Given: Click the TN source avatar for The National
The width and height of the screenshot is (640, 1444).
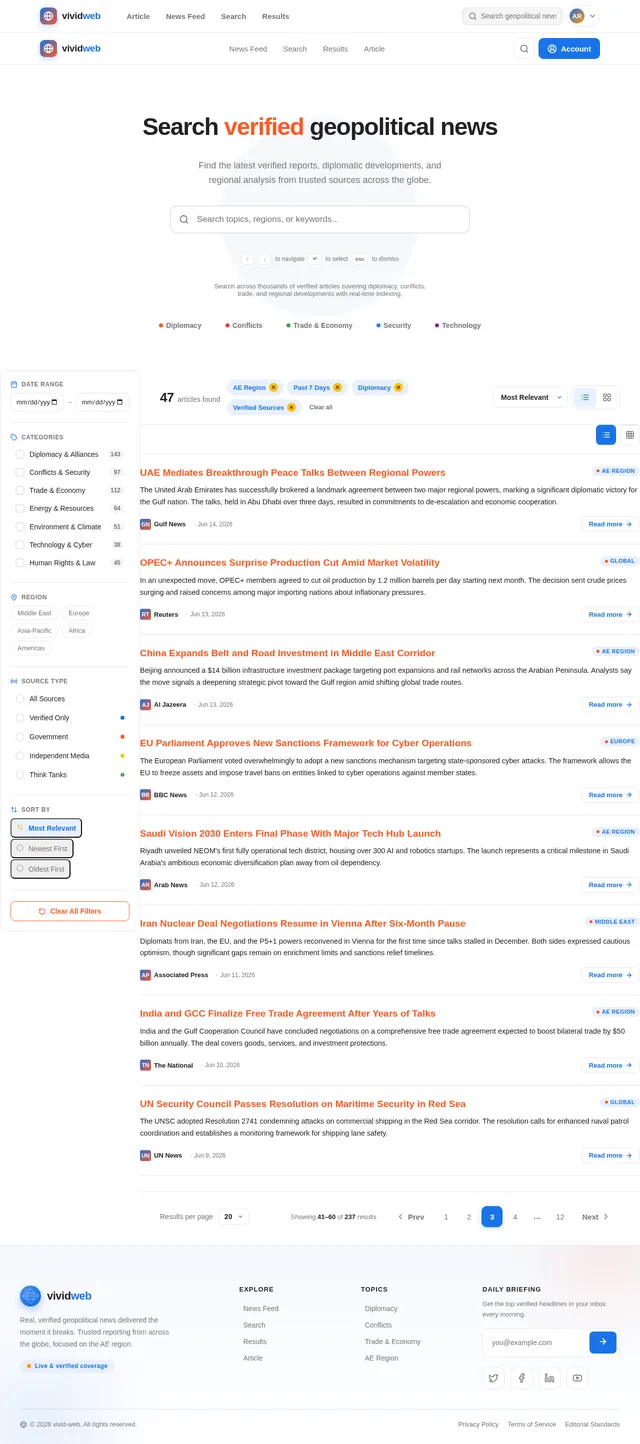Looking at the screenshot, I should (145, 1065).
